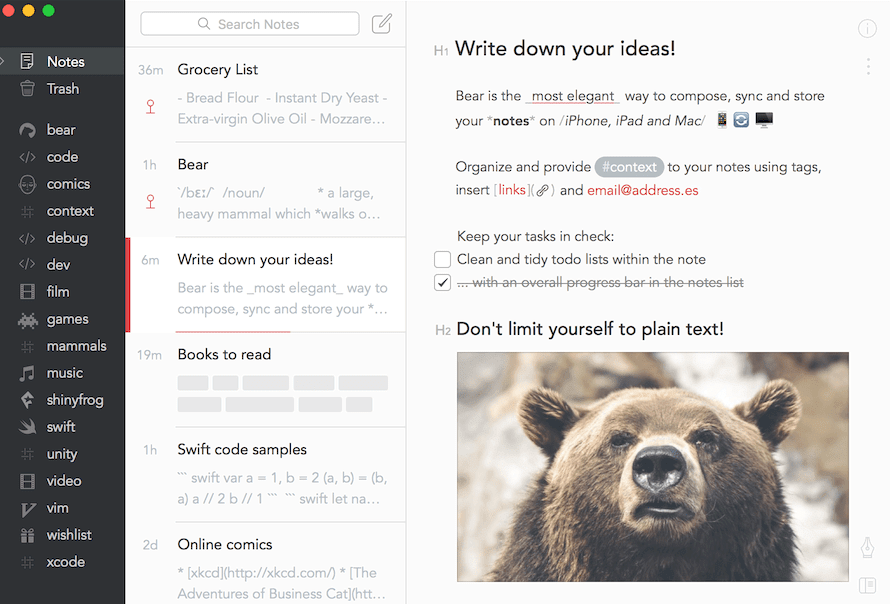Click the new note compose icon
The image size is (890, 604).
coord(381,24)
